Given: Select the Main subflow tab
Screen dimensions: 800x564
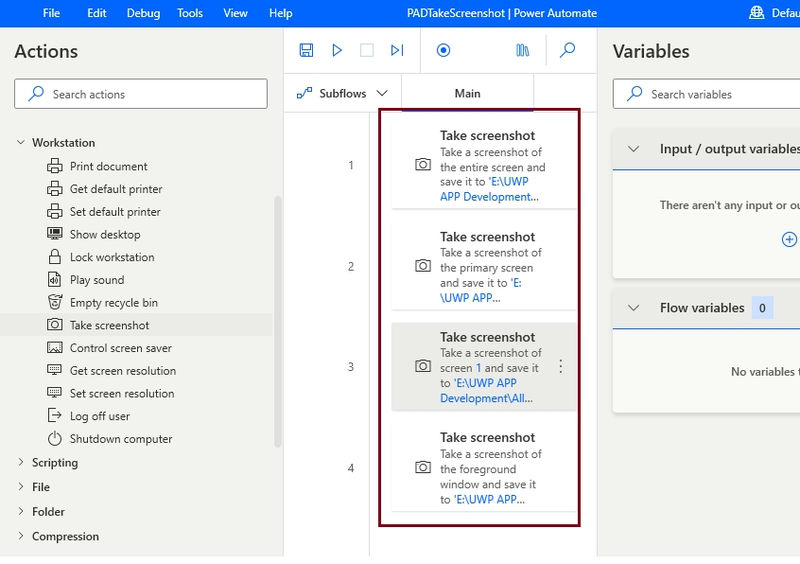Looking at the screenshot, I should click(x=467, y=94).
